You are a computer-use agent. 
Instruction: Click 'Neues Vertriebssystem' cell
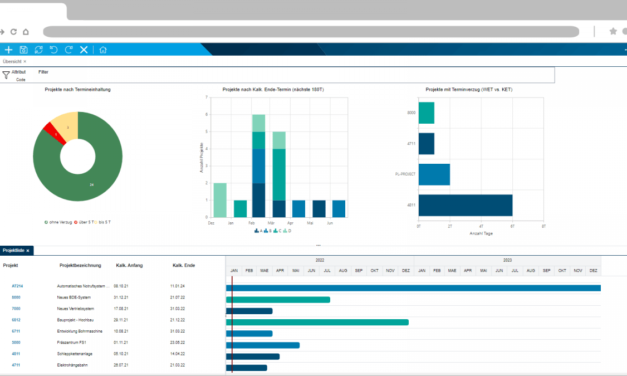[x=75, y=308]
